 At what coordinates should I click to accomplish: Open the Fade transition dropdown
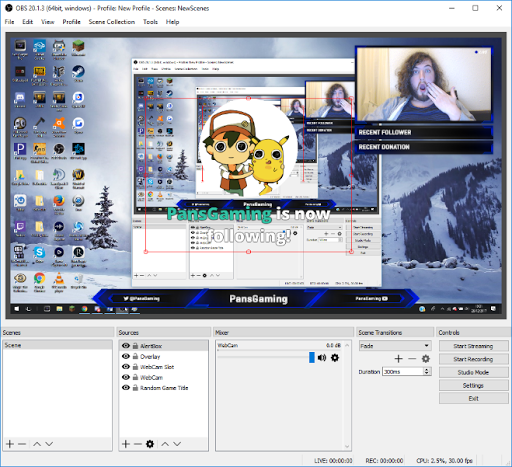point(395,346)
